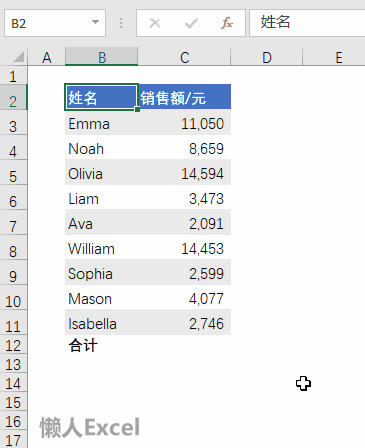Image resolution: width=365 pixels, height=448 pixels.
Task: Open the Name Box dropdown arrow
Action: tap(95, 22)
